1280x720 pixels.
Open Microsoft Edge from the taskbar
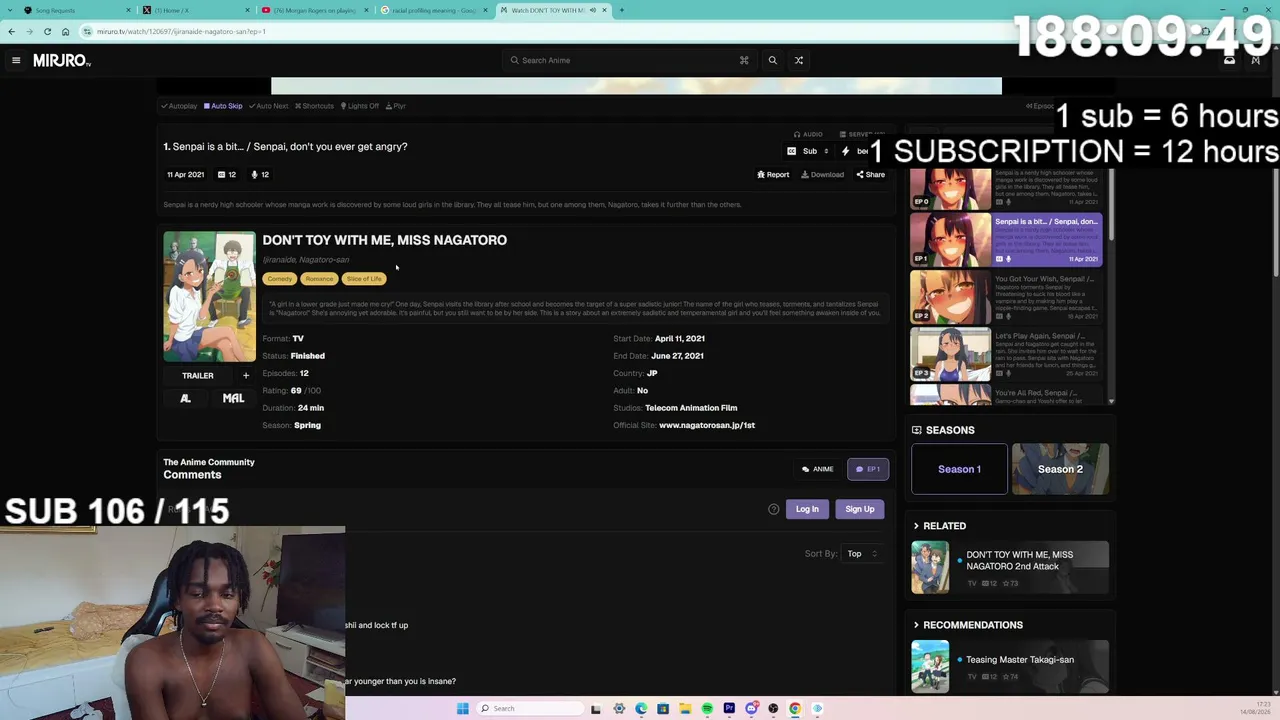[x=641, y=709]
